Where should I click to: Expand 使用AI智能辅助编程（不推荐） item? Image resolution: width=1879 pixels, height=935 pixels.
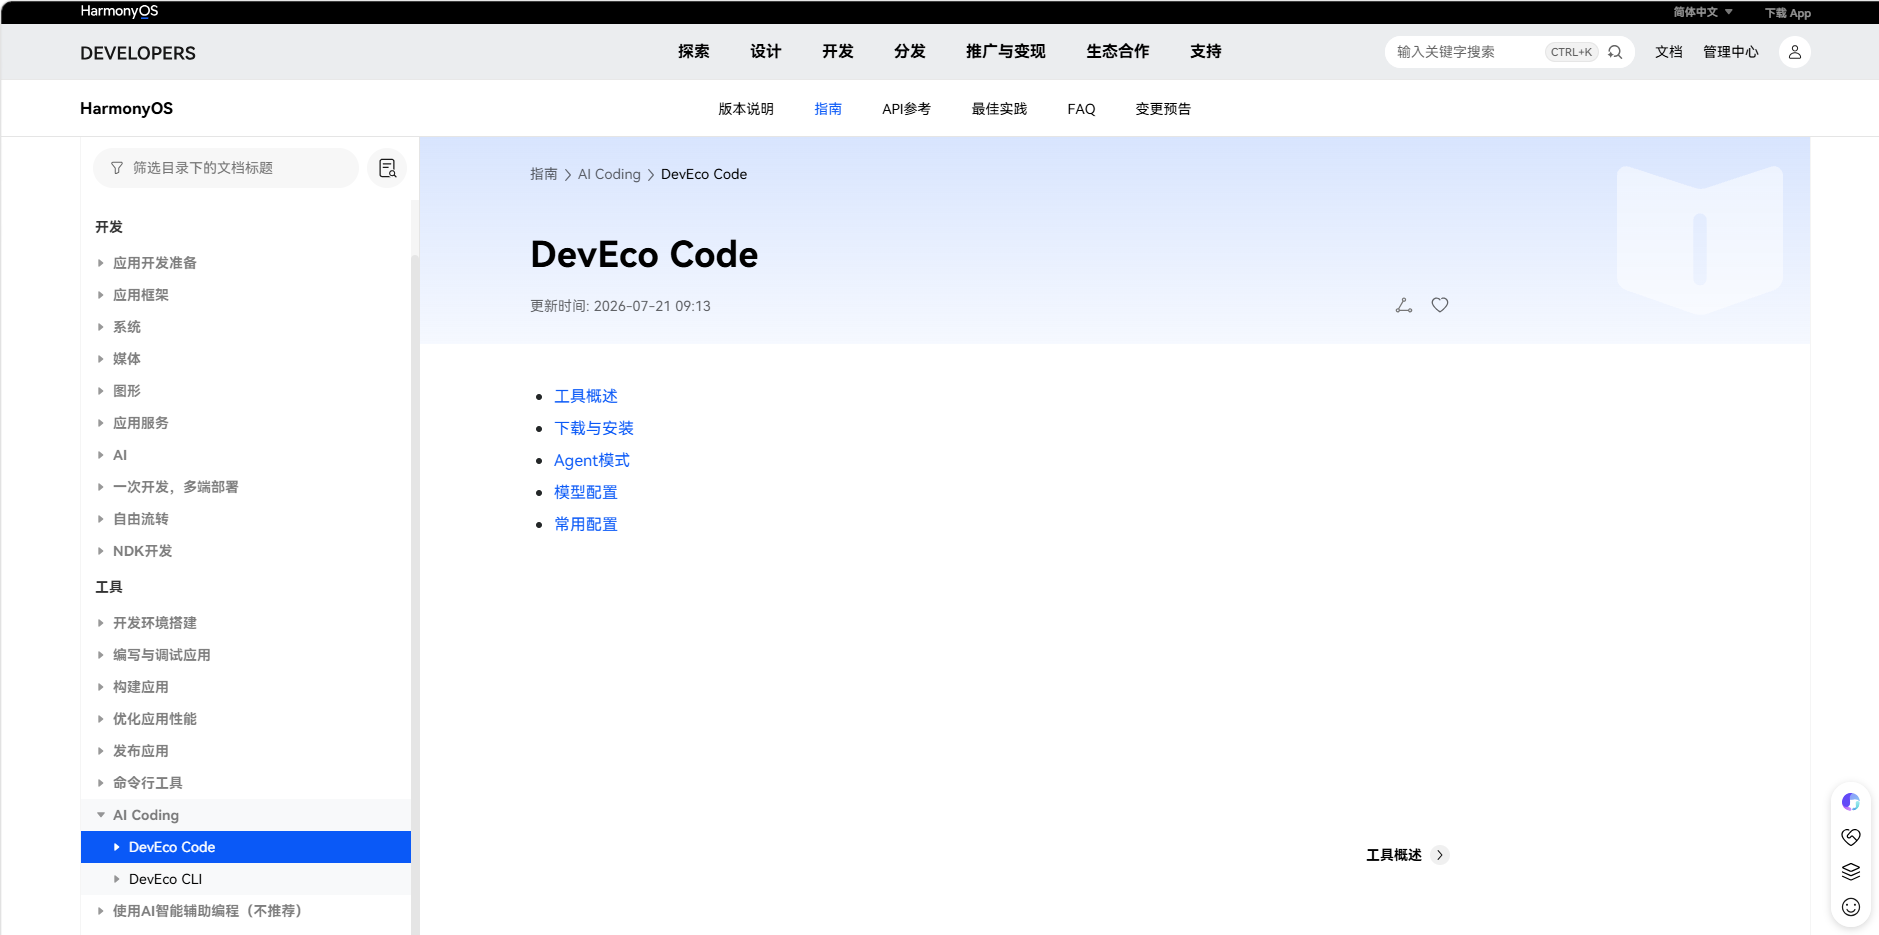[x=100, y=911]
